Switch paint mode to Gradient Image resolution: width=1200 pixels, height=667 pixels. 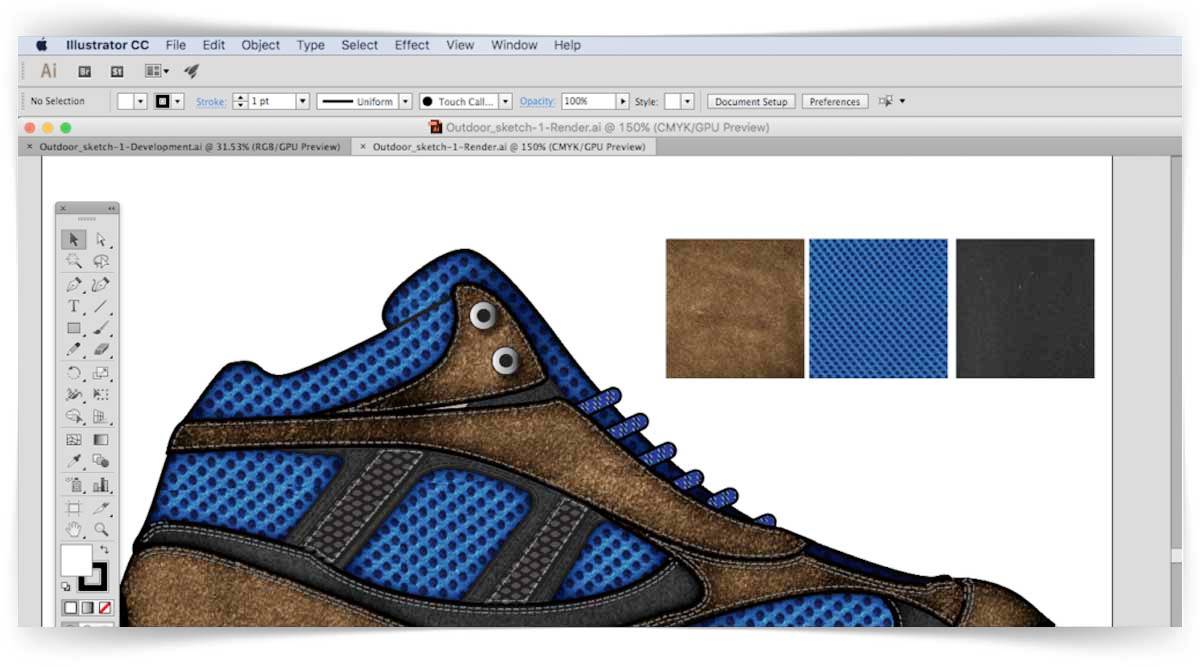click(87, 607)
